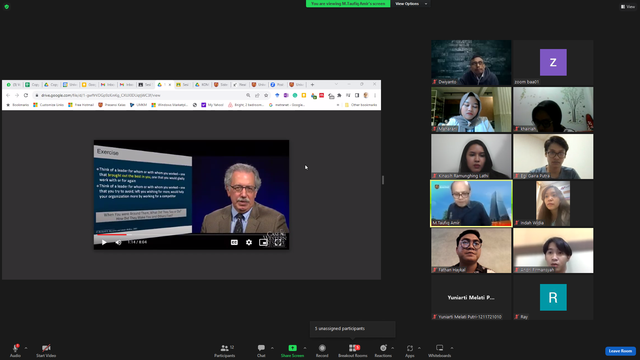Go back in the shared Chrome browser
640x360 pixels.
tap(8, 95)
